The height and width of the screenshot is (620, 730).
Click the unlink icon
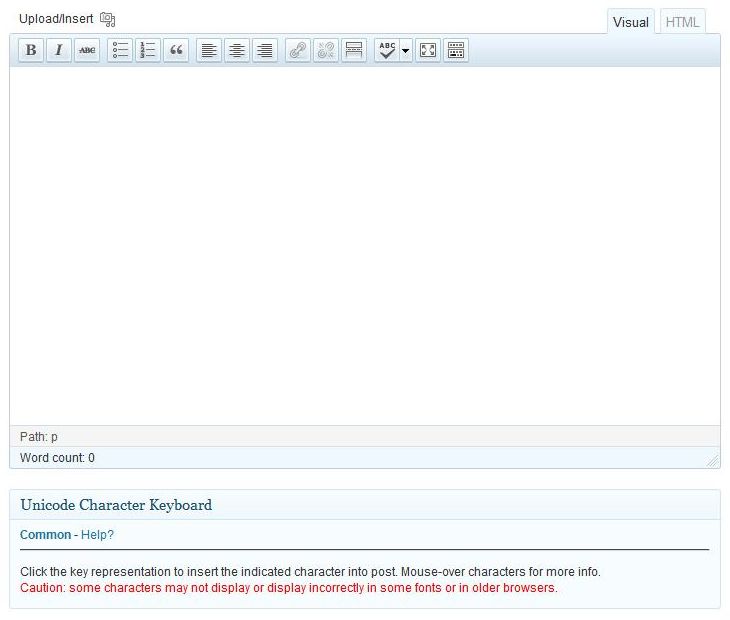click(326, 50)
